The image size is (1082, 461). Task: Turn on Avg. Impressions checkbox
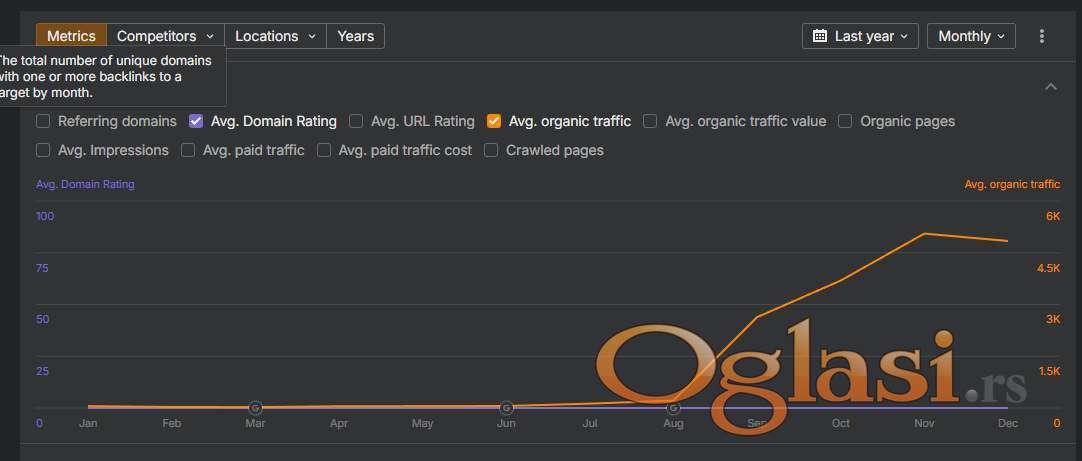[43, 150]
